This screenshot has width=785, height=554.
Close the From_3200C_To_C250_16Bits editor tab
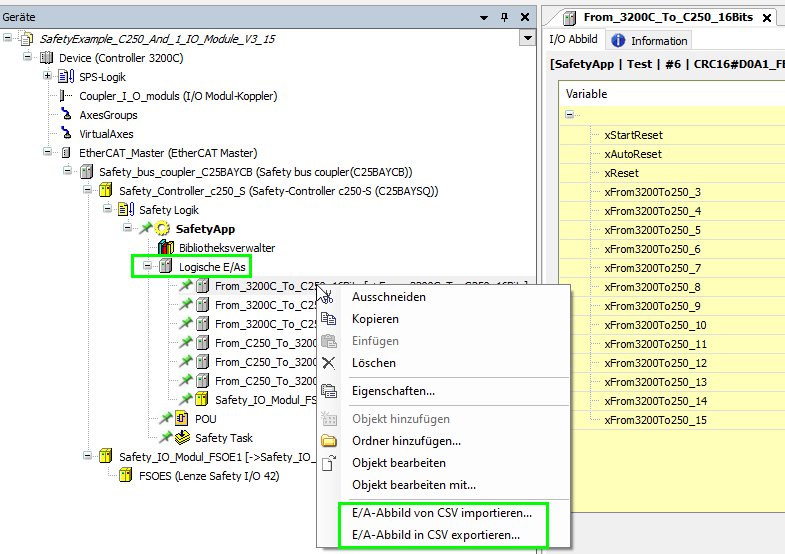(766, 18)
